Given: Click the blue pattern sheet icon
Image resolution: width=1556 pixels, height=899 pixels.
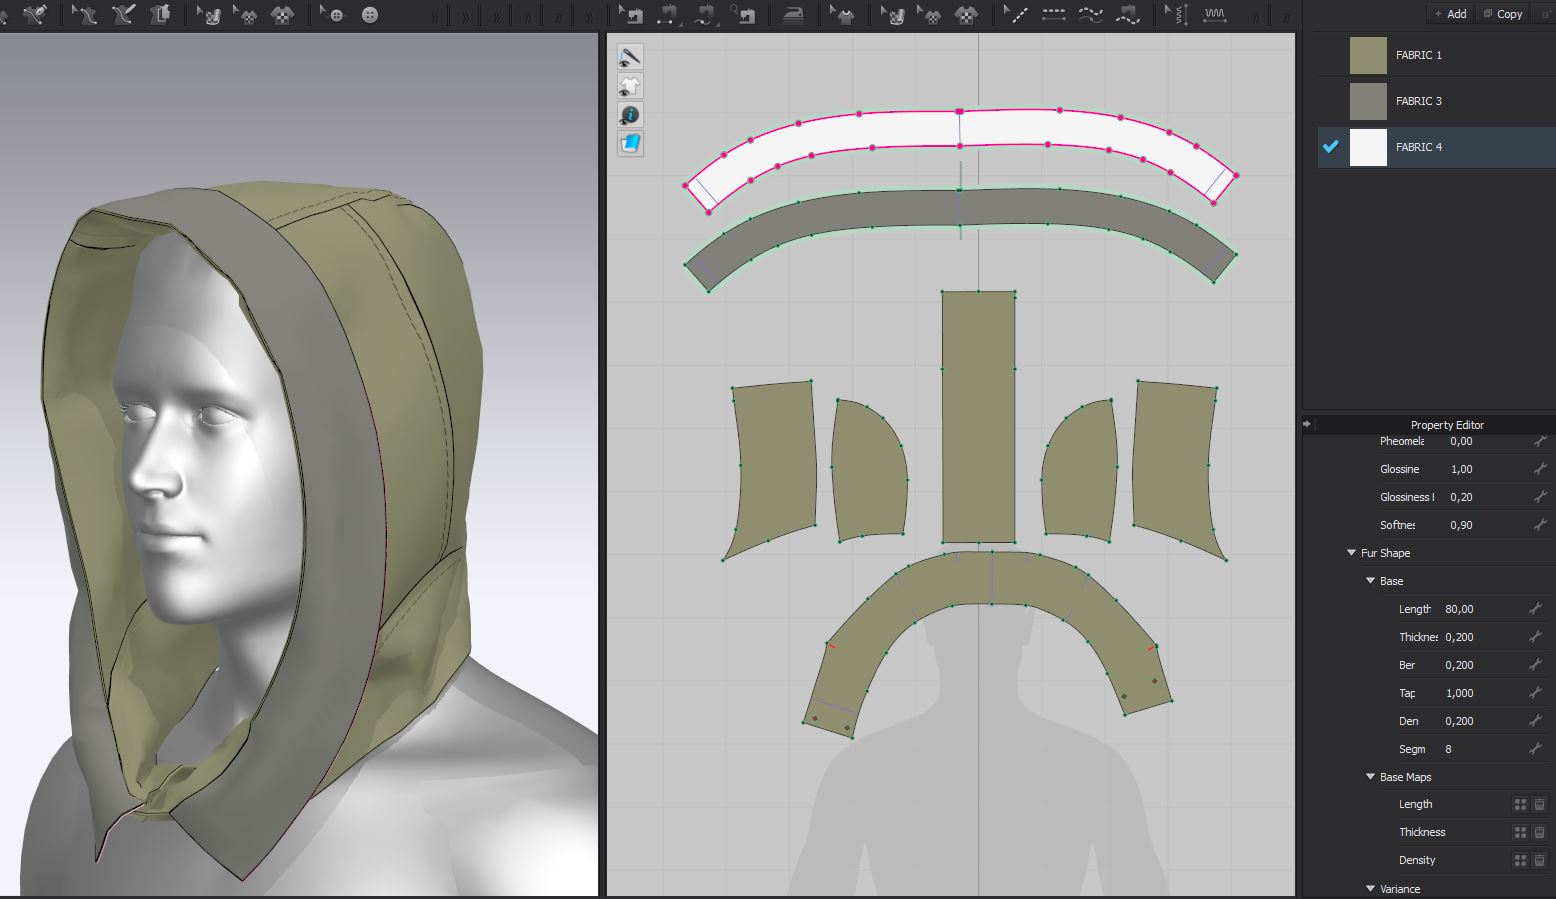Looking at the screenshot, I should (630, 144).
